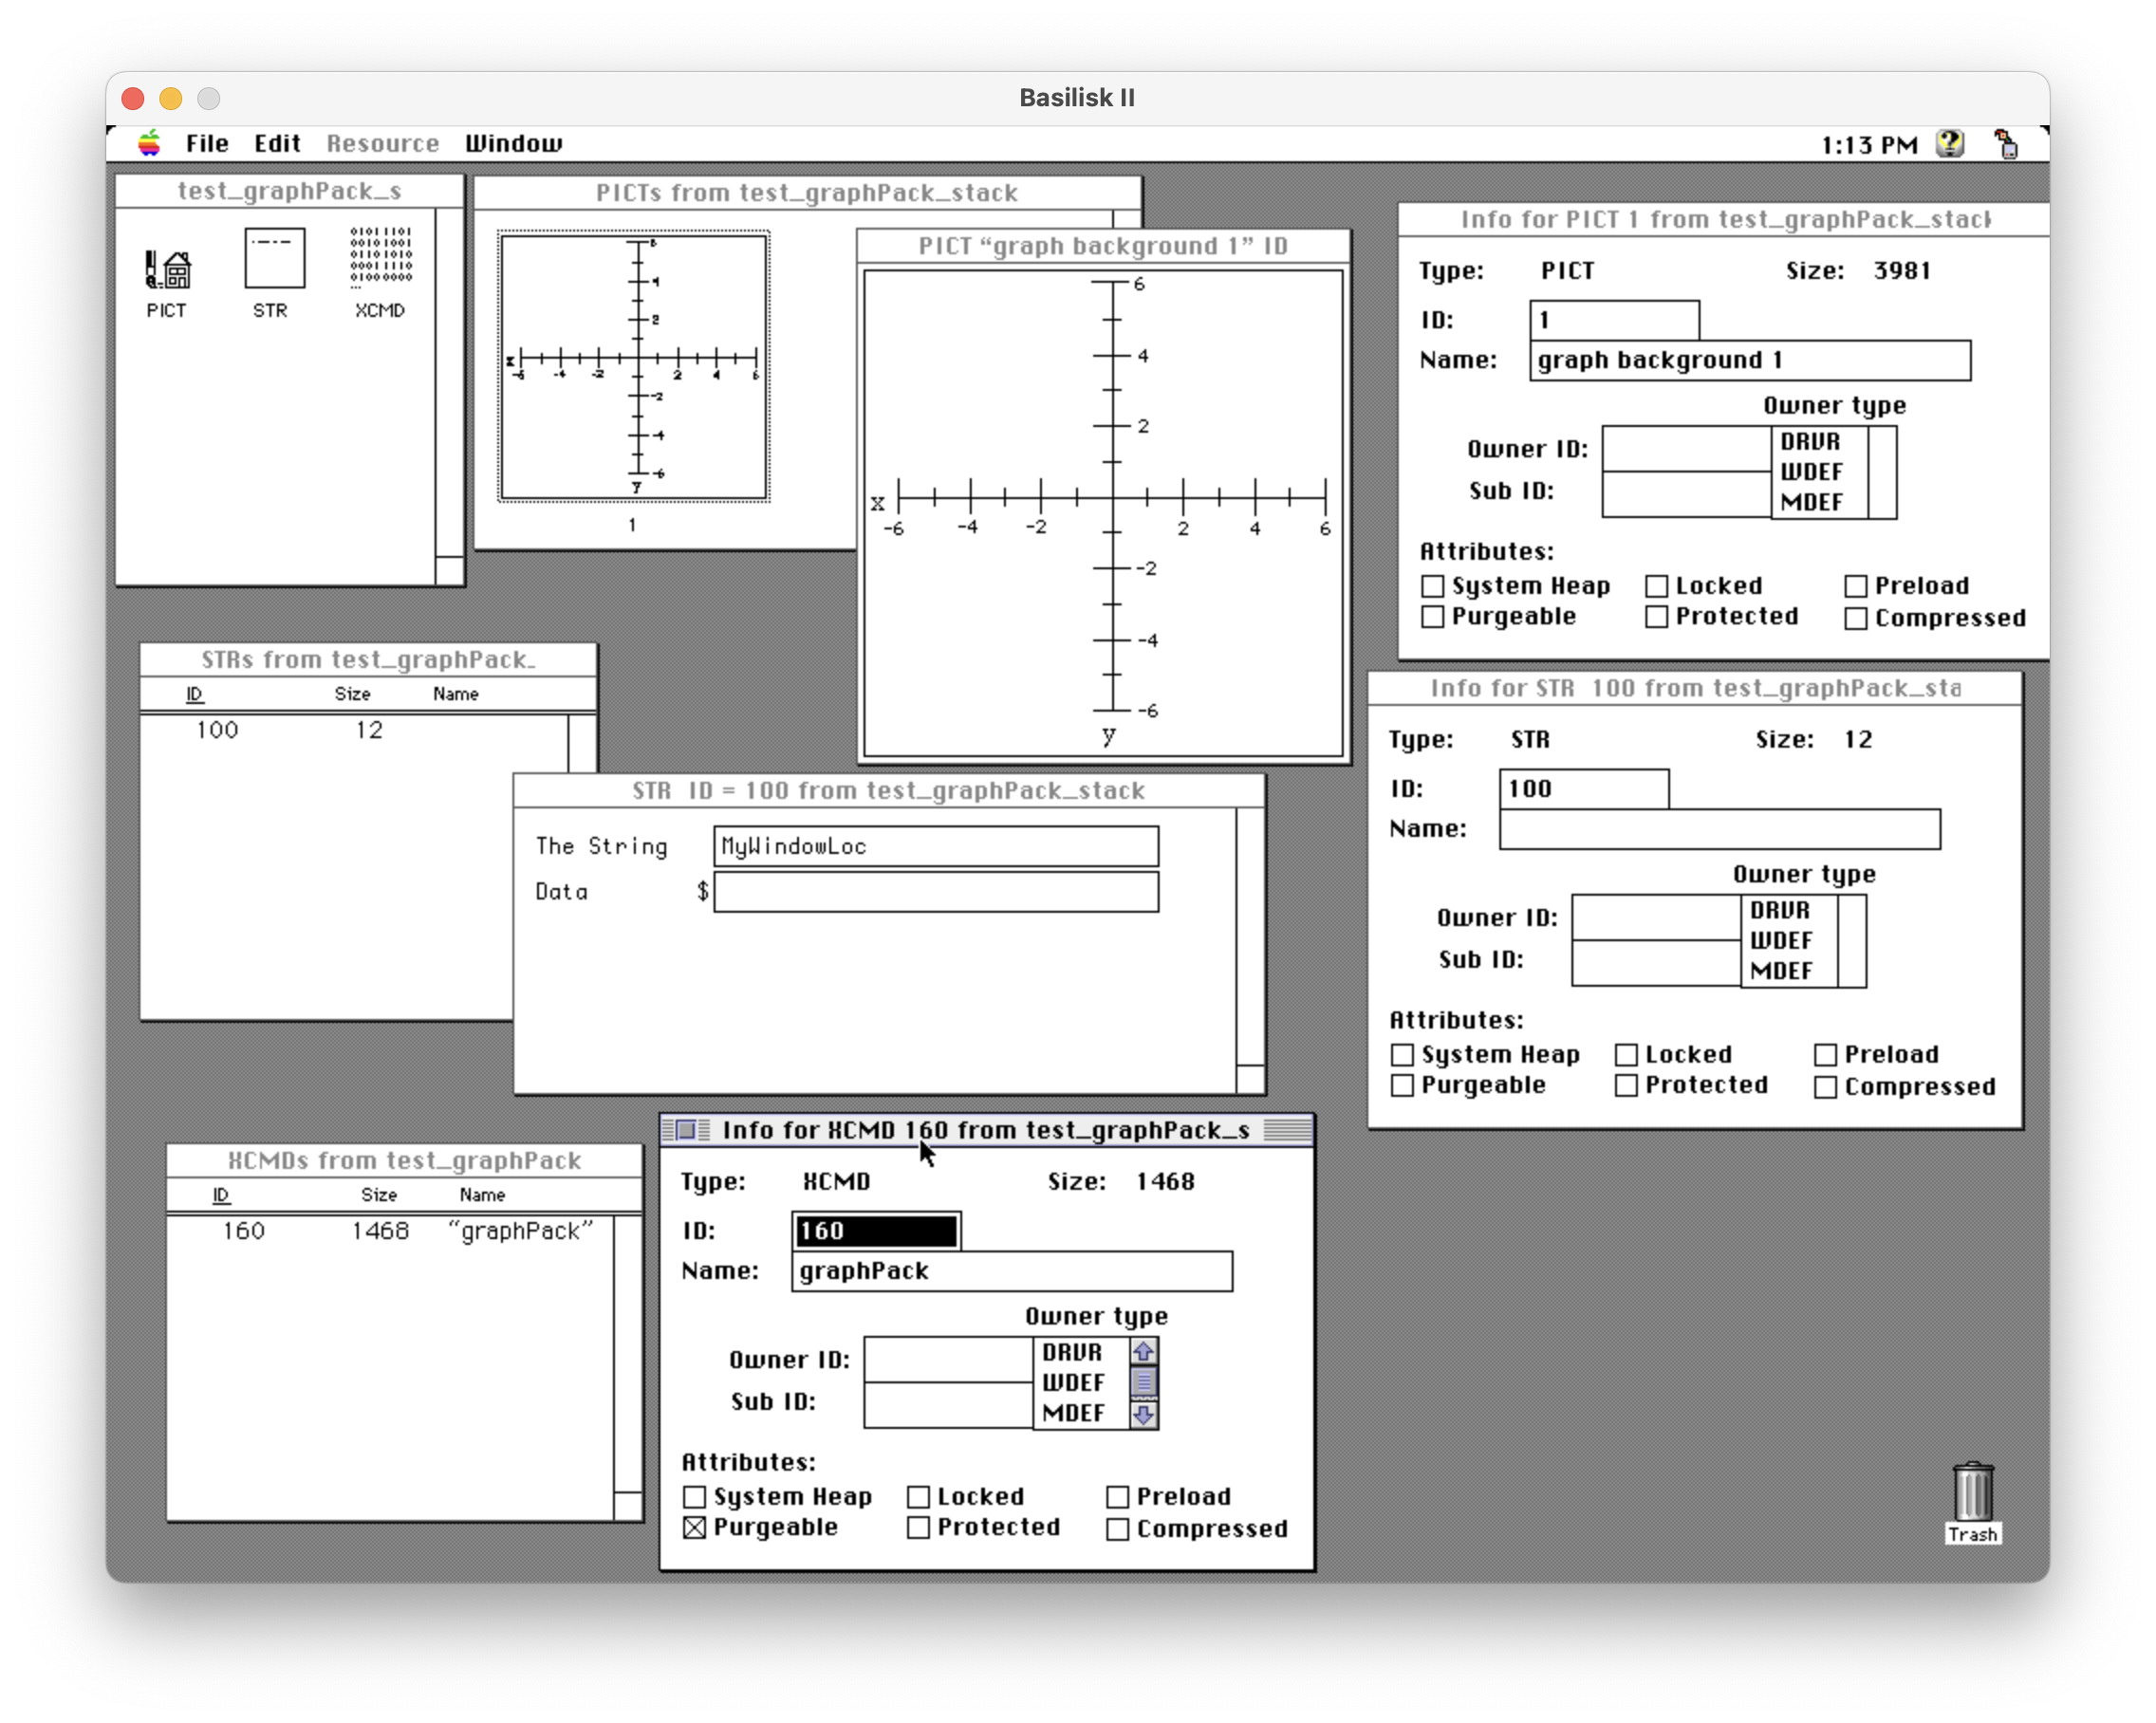Image resolution: width=2156 pixels, height=1723 pixels.
Task: Click Owner type scrollbar thumb in the XCMD info window
Action: [1144, 1382]
